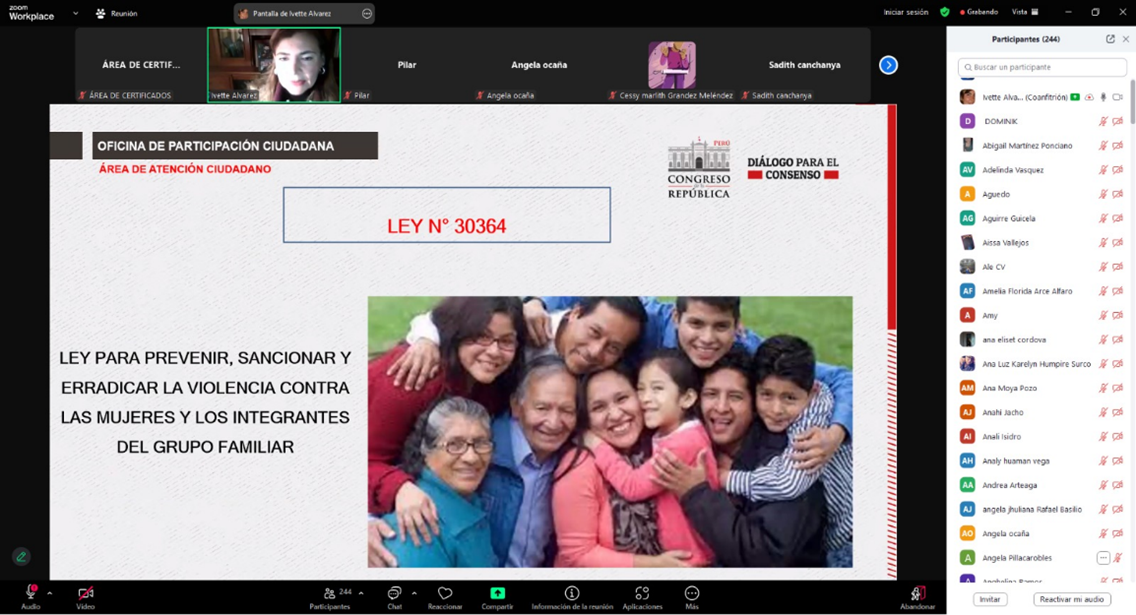Open the Más options menu

click(x=691, y=597)
